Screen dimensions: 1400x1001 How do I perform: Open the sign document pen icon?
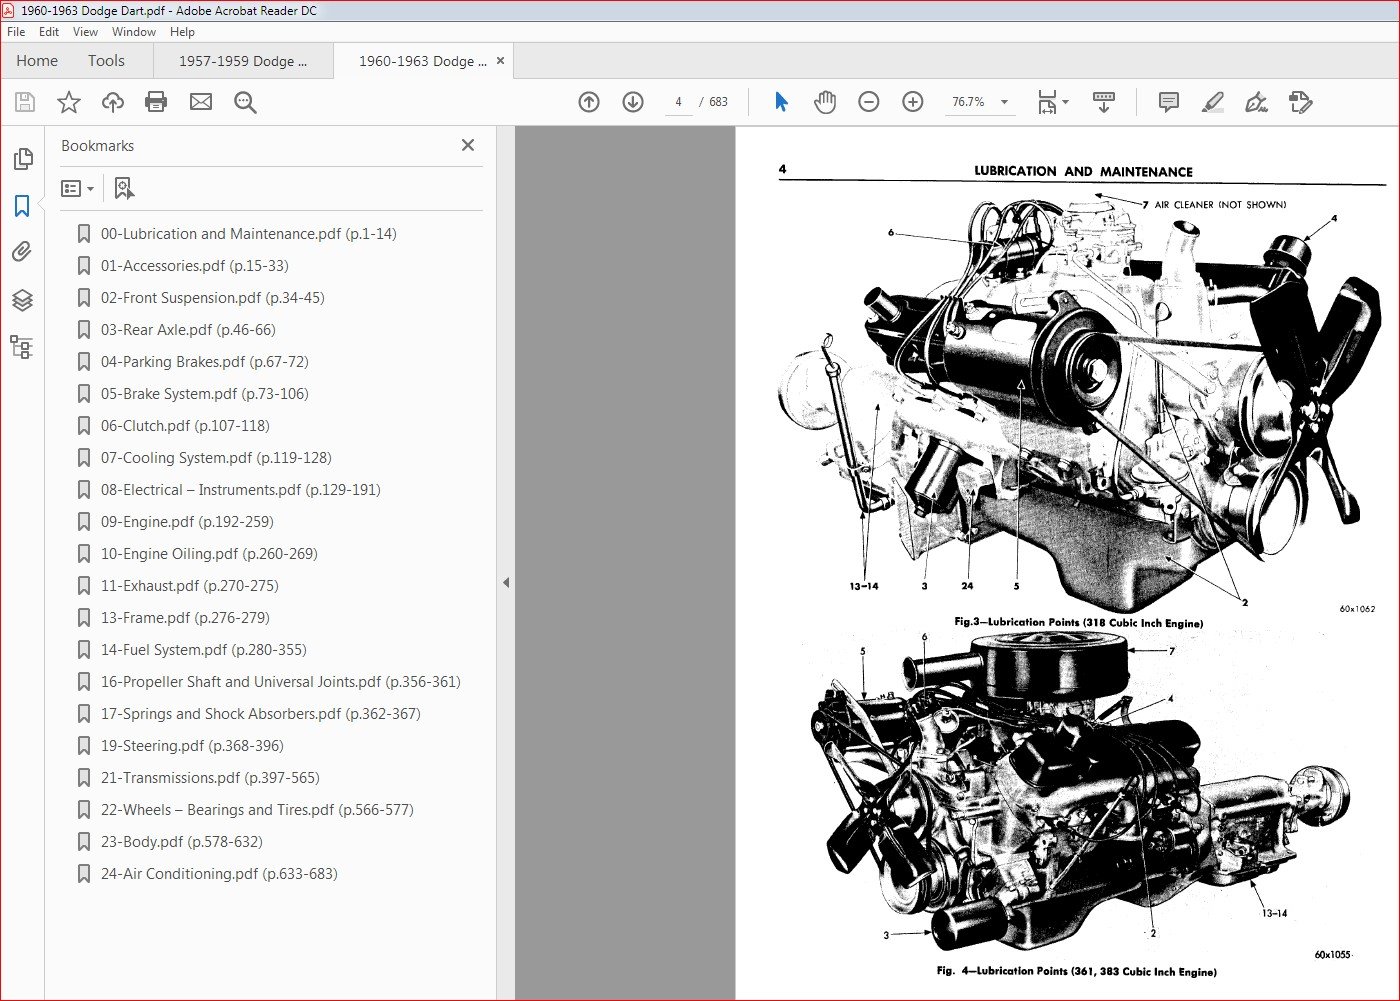(x=1256, y=102)
